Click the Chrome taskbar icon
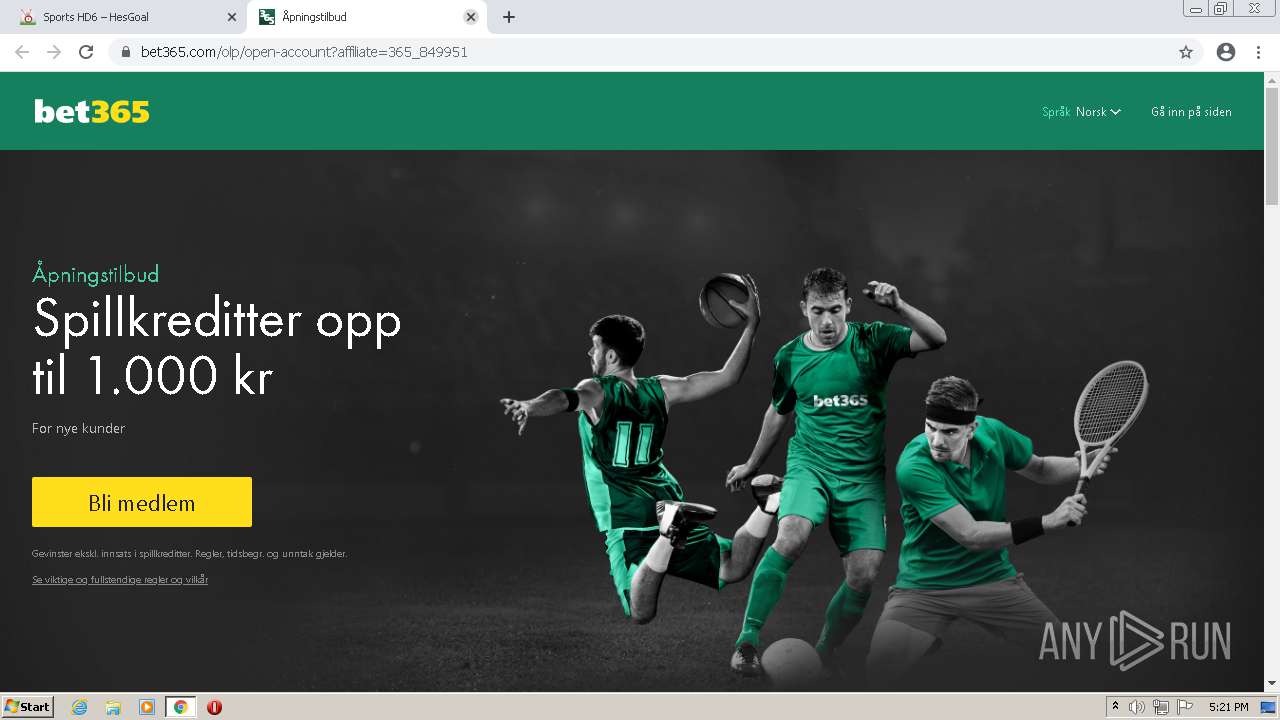The image size is (1280, 720). (180, 707)
